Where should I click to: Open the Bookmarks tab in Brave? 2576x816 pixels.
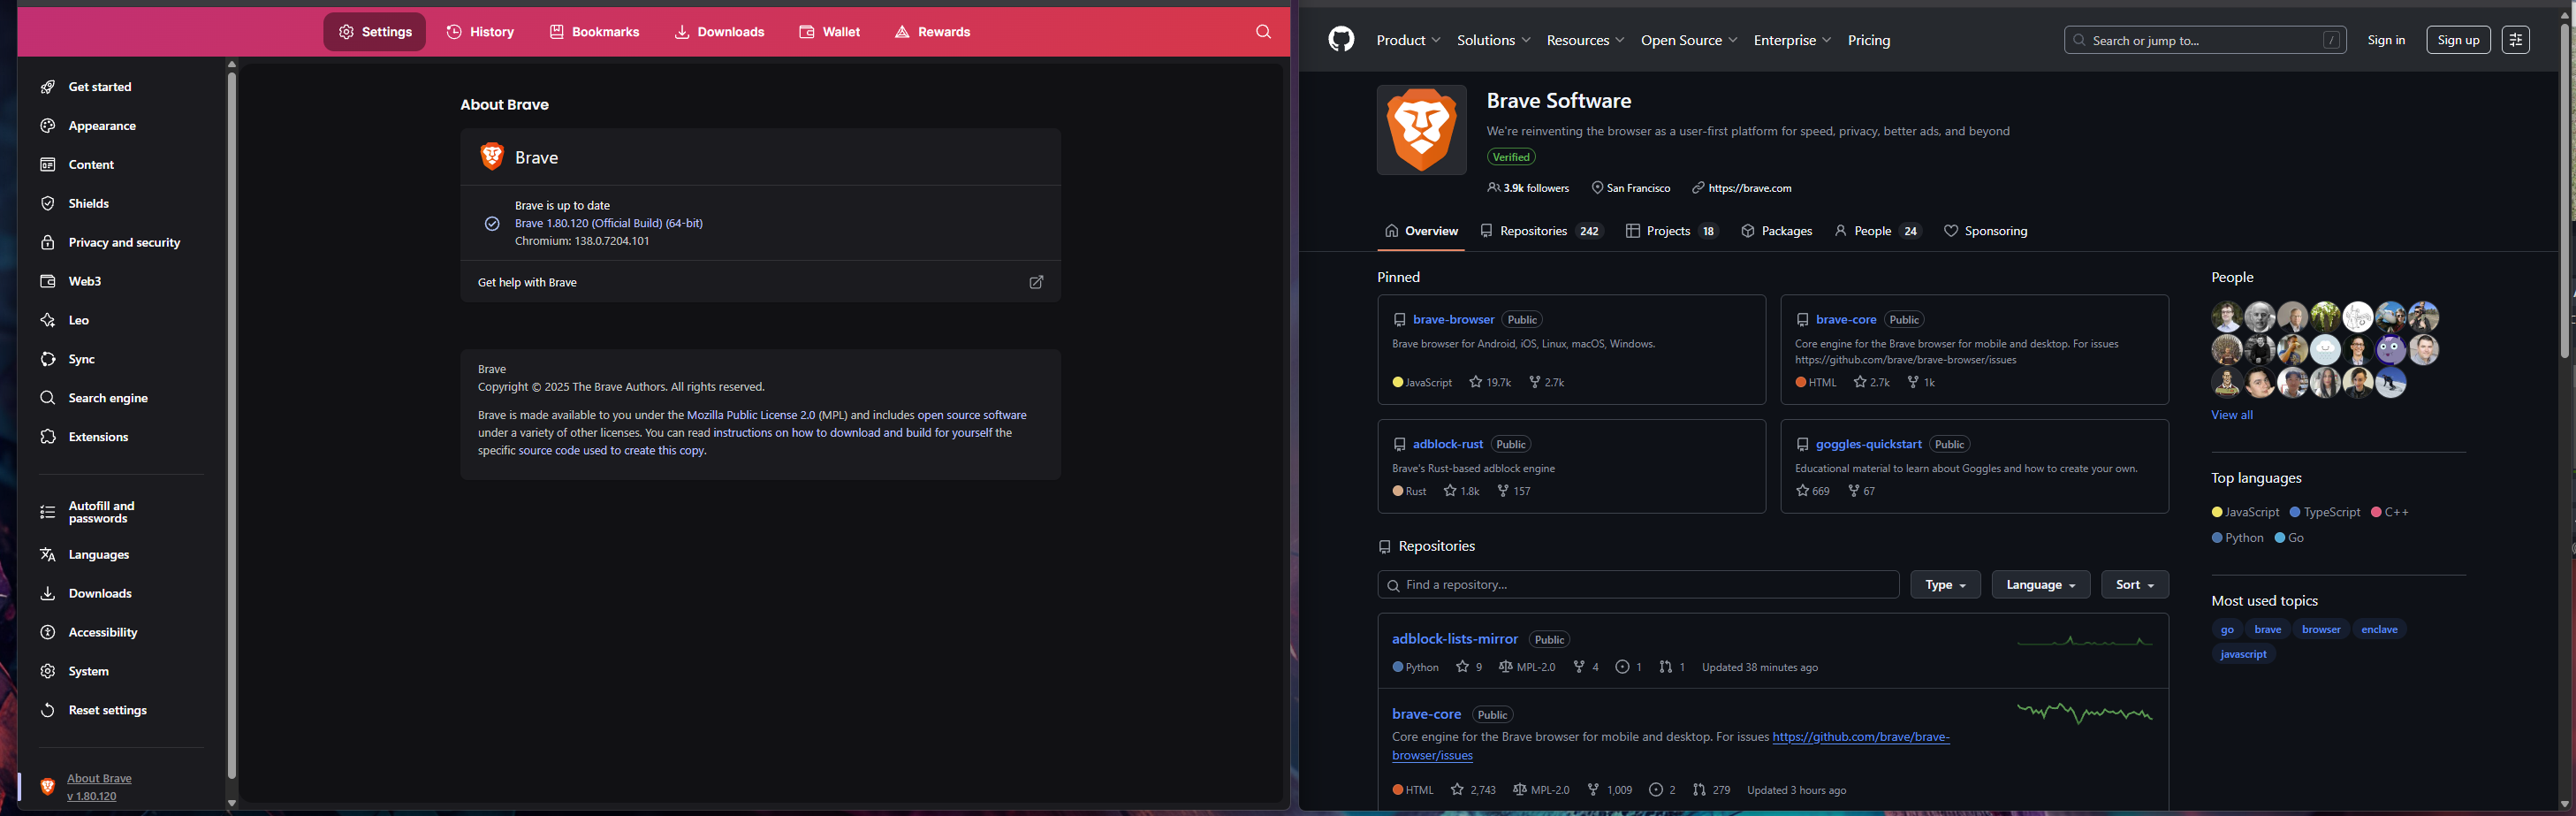(595, 32)
